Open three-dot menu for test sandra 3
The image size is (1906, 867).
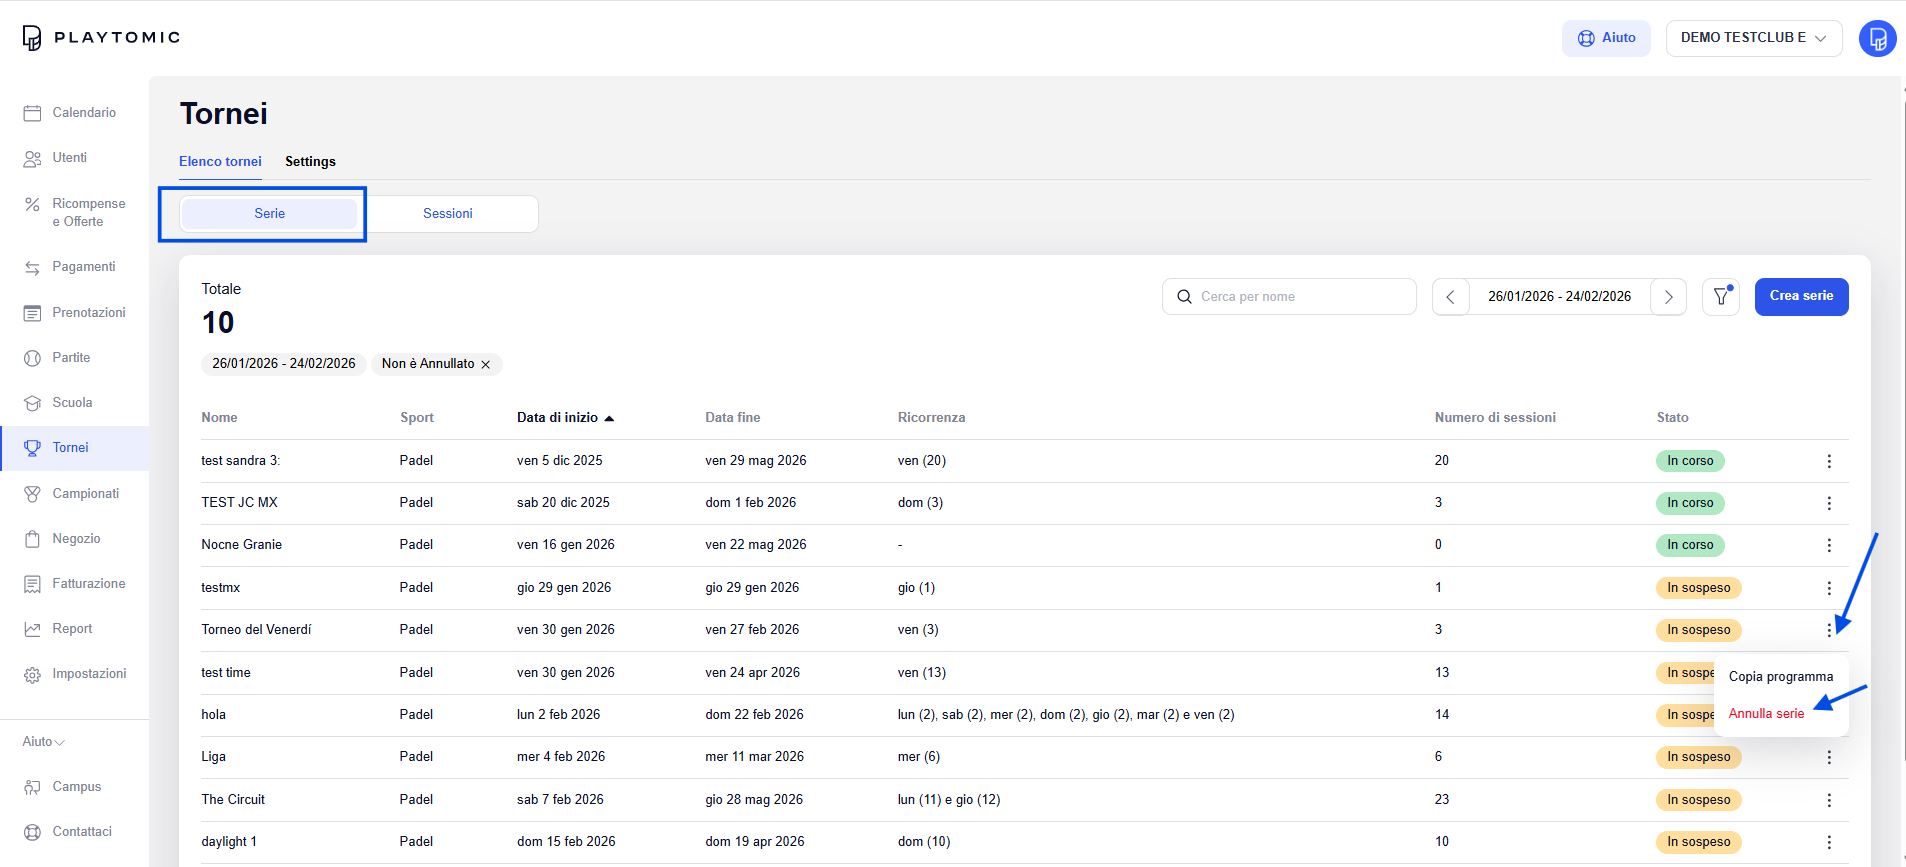[1829, 461]
